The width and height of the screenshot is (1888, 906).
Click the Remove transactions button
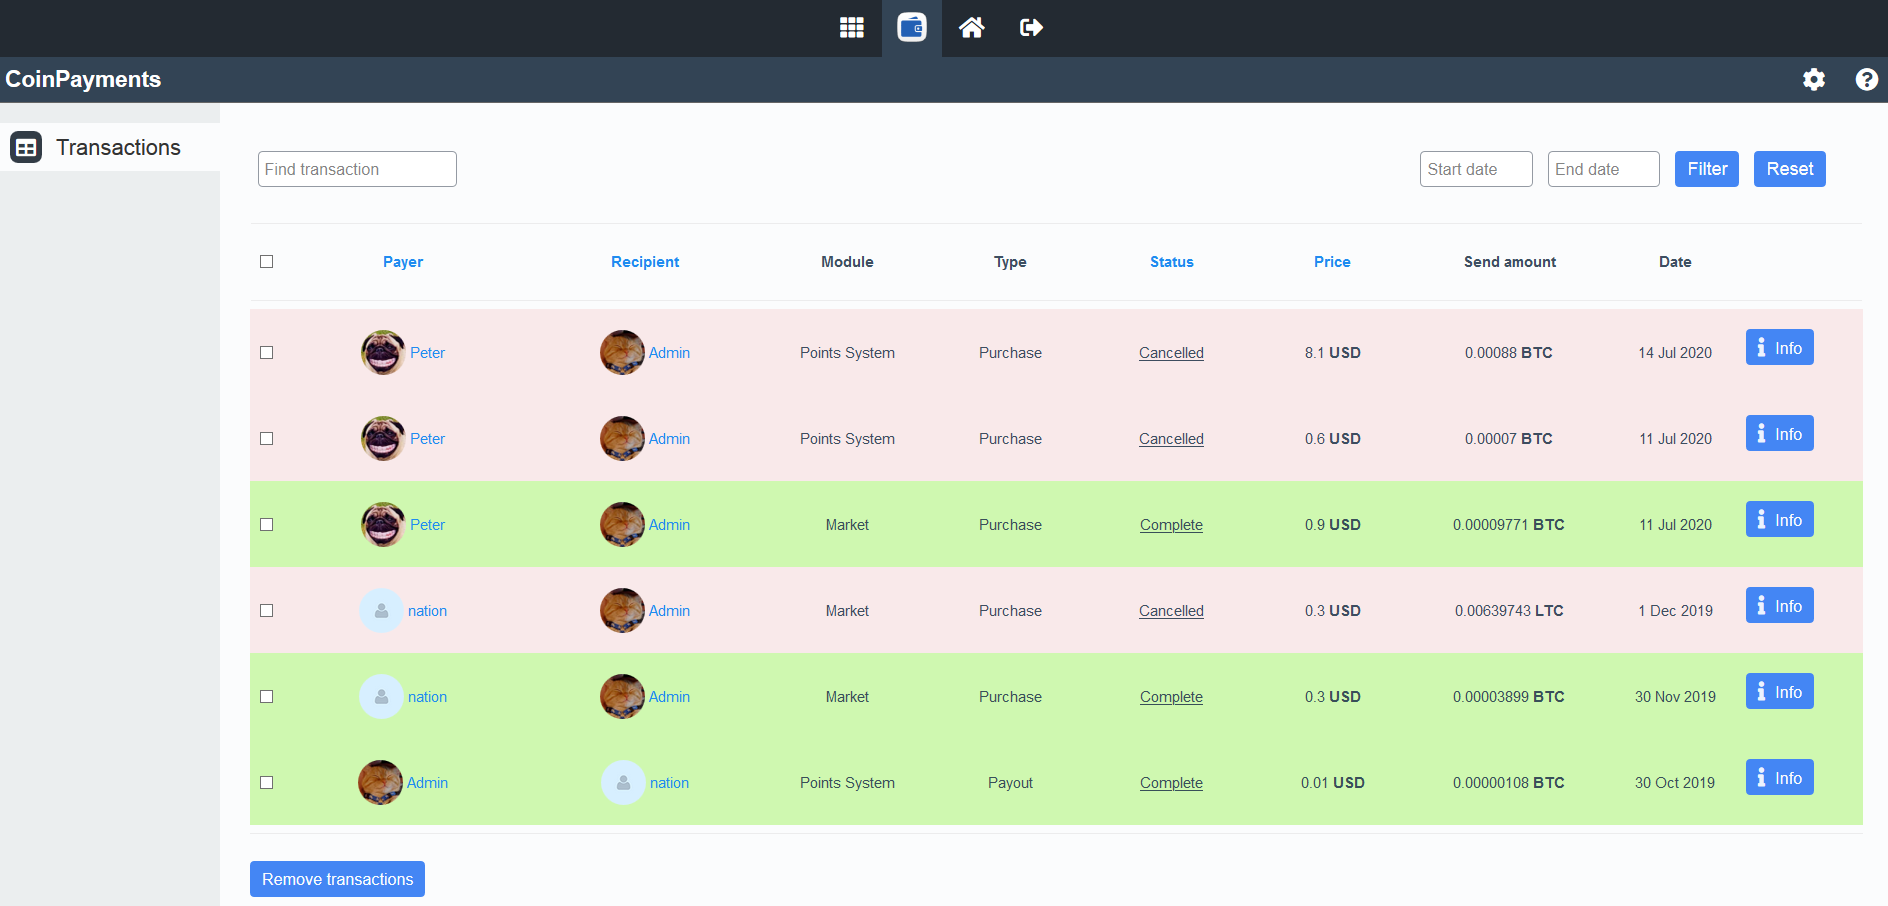337,879
